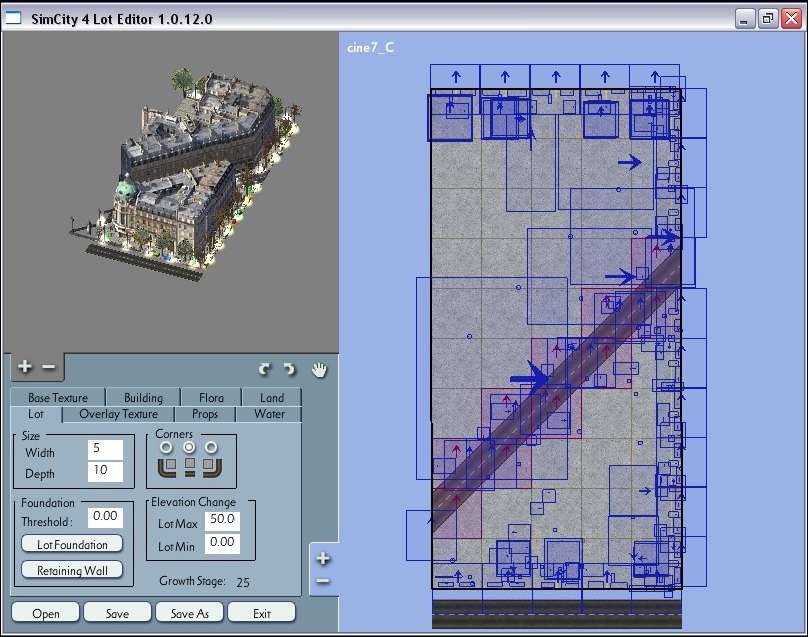Rotate preview counter-clockwise arrow icon
This screenshot has height=637, width=808.
point(264,369)
